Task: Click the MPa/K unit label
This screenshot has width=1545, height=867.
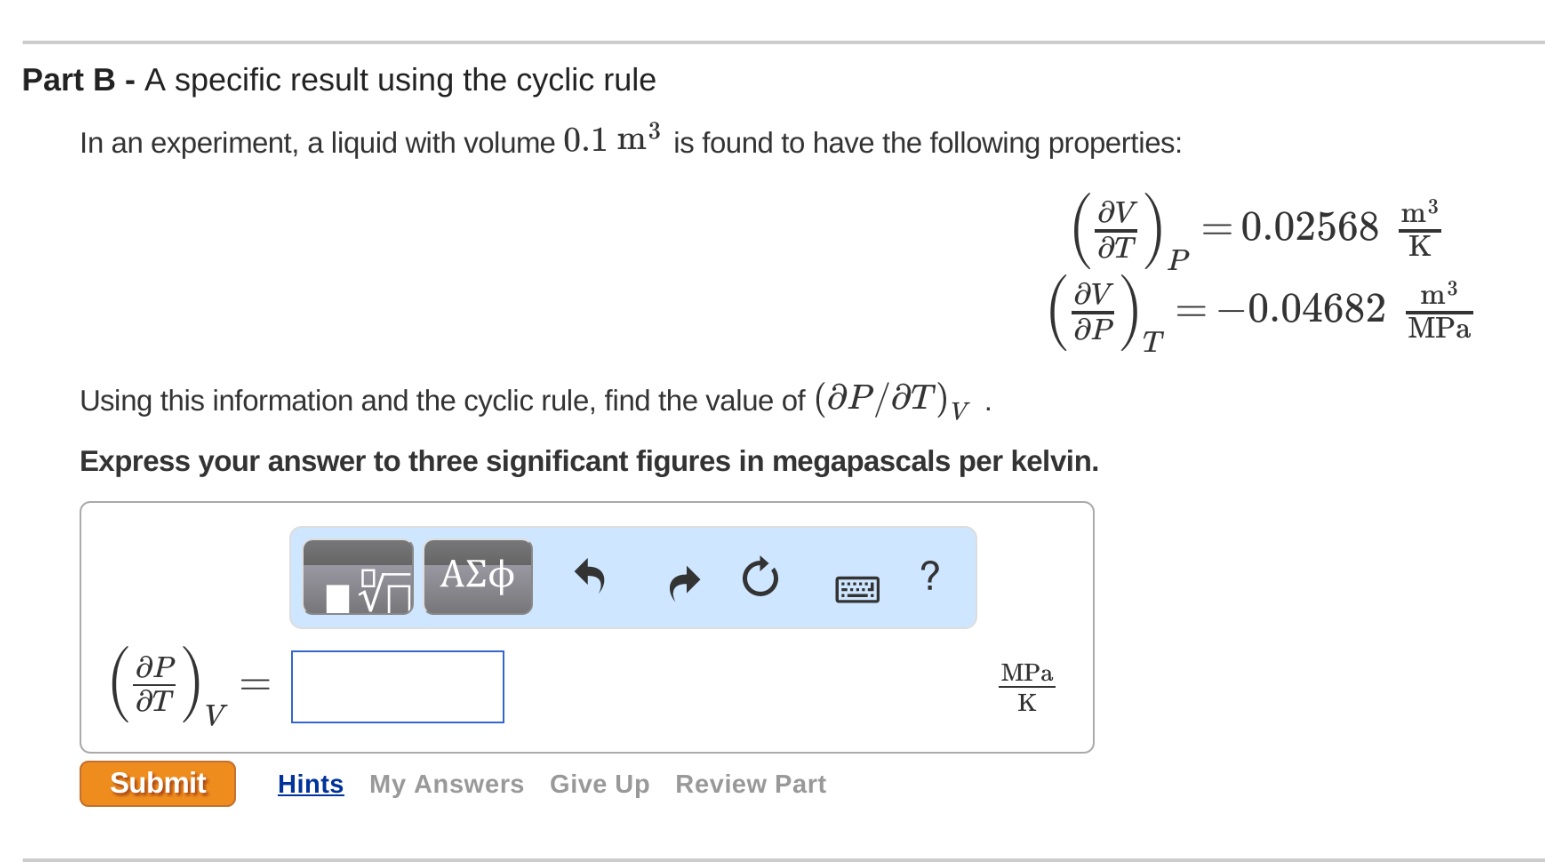Action: (1026, 686)
